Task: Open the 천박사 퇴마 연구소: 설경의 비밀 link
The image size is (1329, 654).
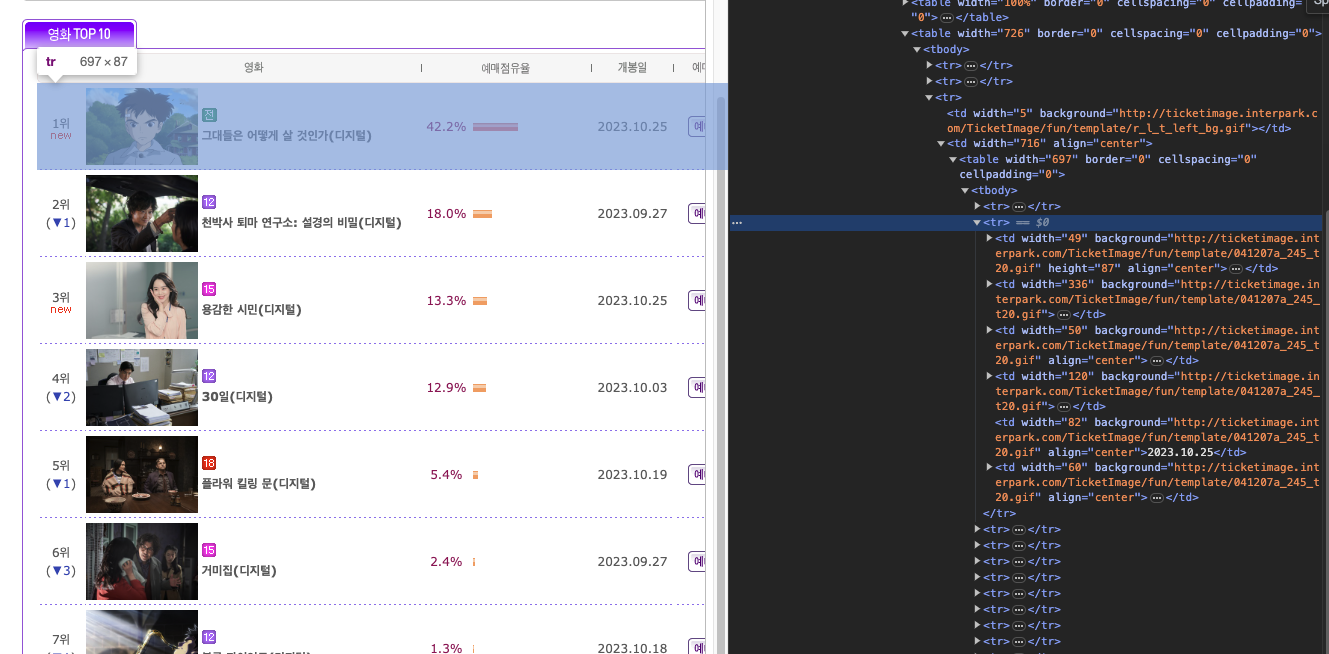Action: [x=301, y=222]
